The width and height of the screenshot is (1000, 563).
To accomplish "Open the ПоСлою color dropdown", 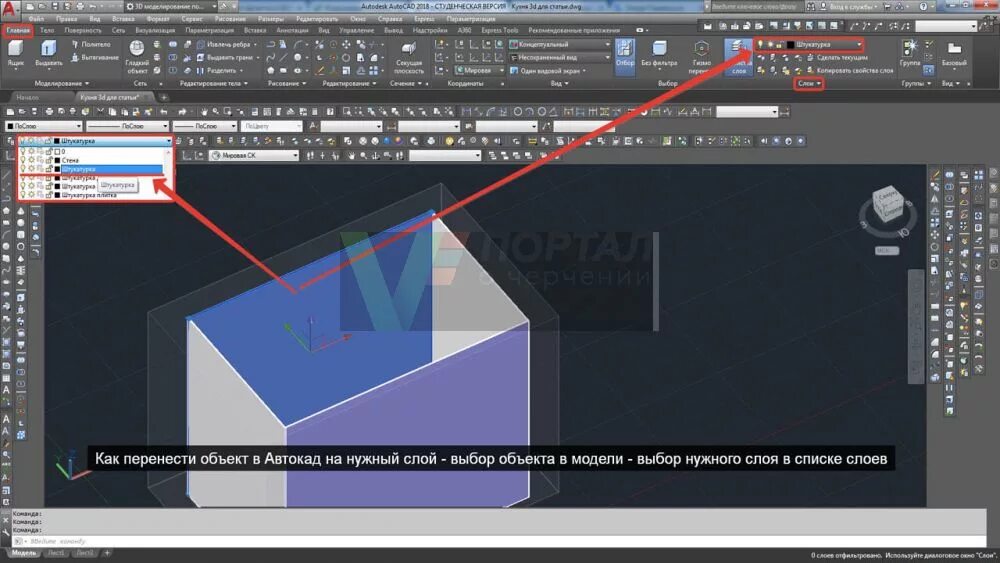I will coord(43,126).
